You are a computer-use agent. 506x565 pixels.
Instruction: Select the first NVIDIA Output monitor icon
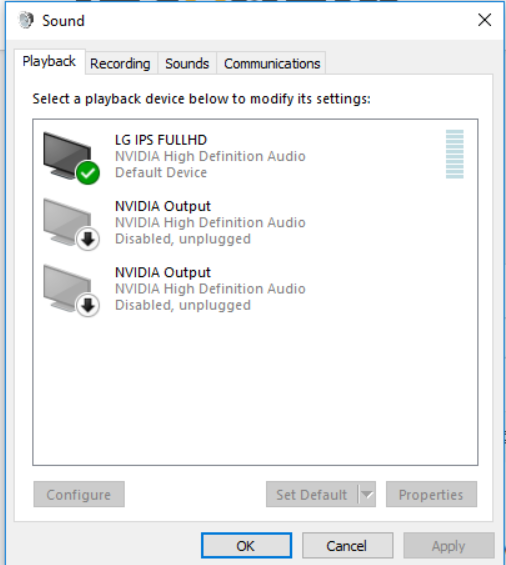(67, 222)
